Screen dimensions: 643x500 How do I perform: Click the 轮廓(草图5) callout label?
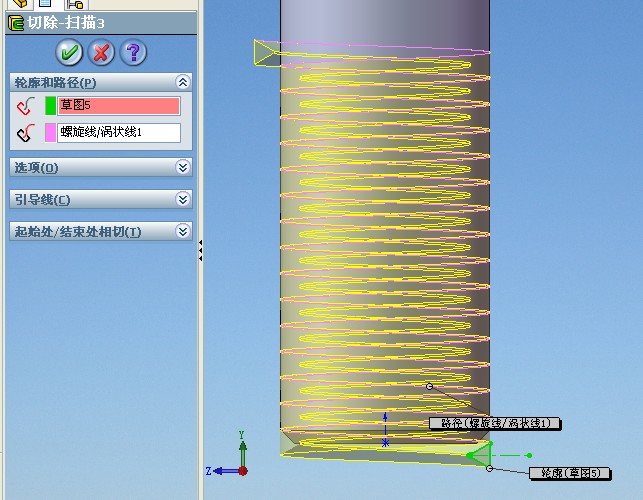click(570, 473)
